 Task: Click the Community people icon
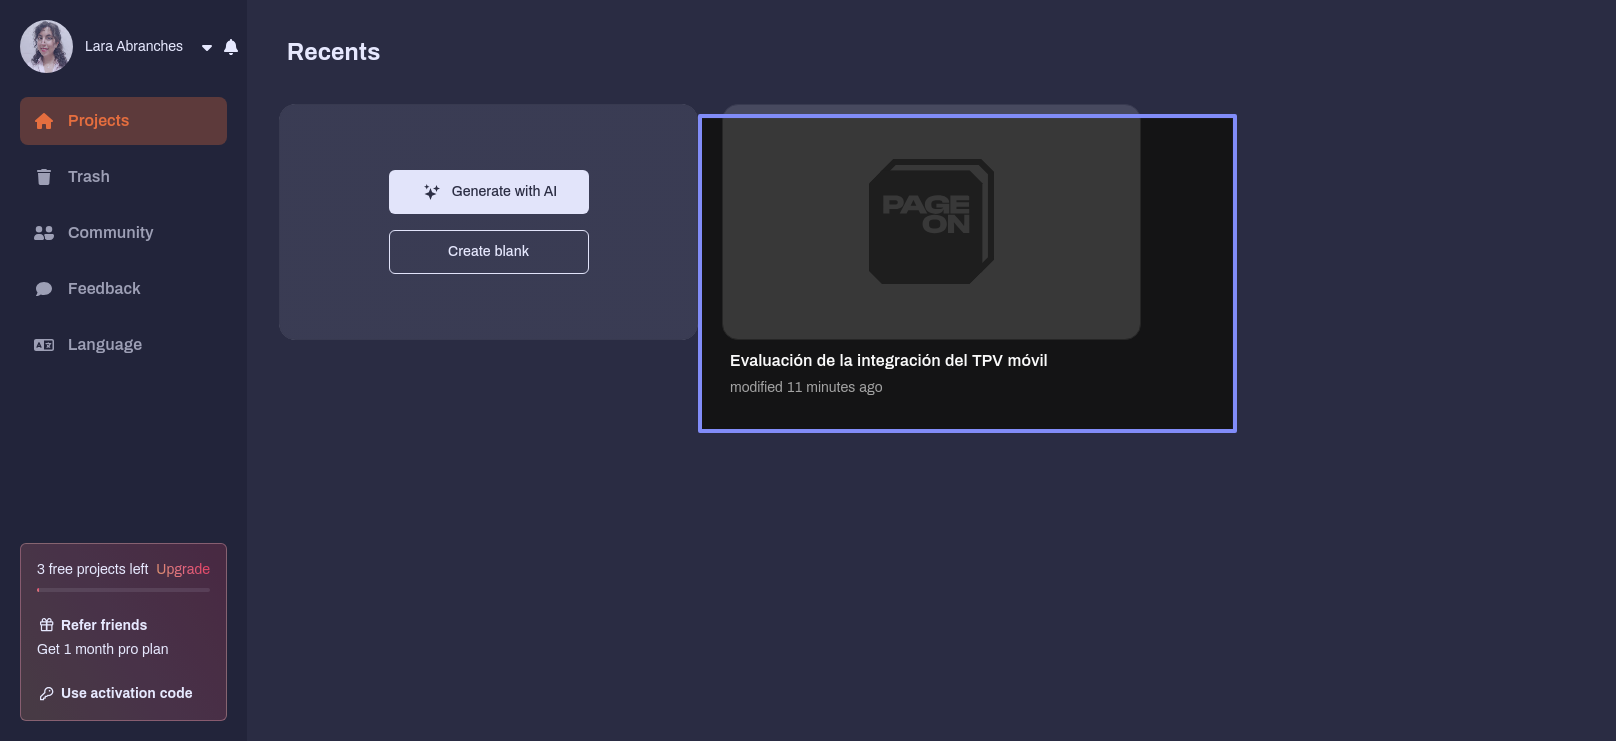44,233
